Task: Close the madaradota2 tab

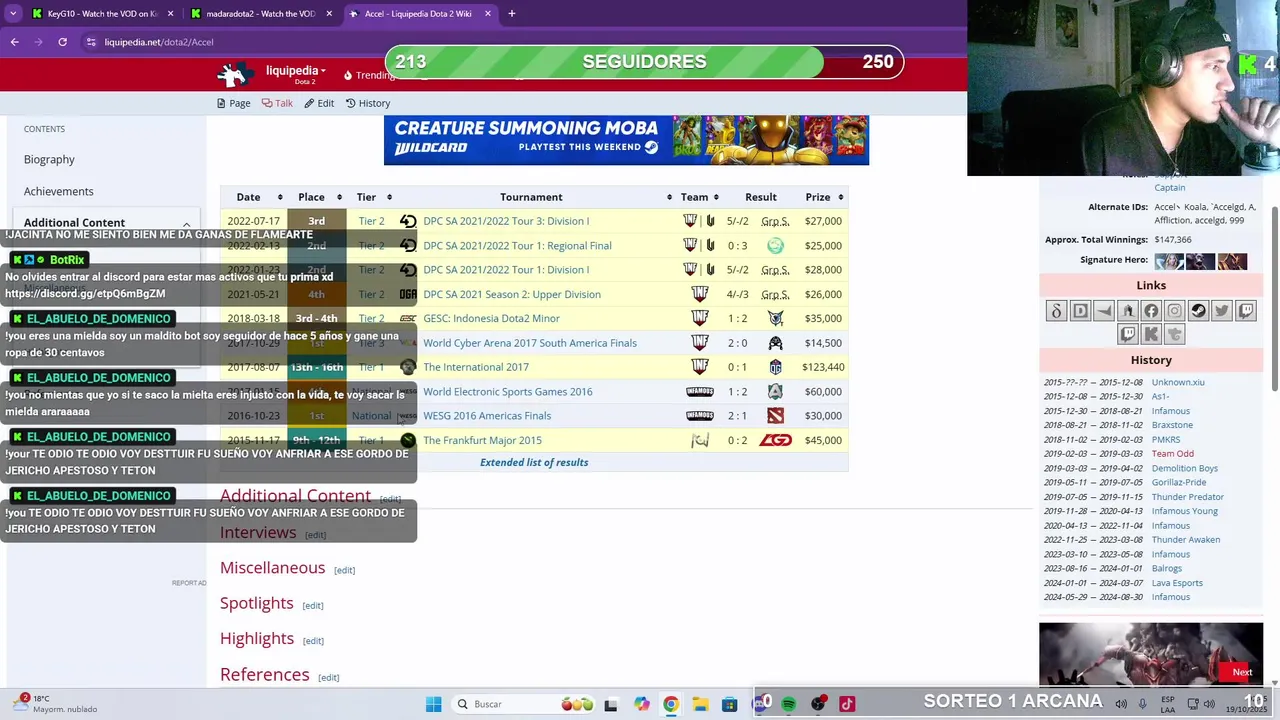Action: coord(329,14)
